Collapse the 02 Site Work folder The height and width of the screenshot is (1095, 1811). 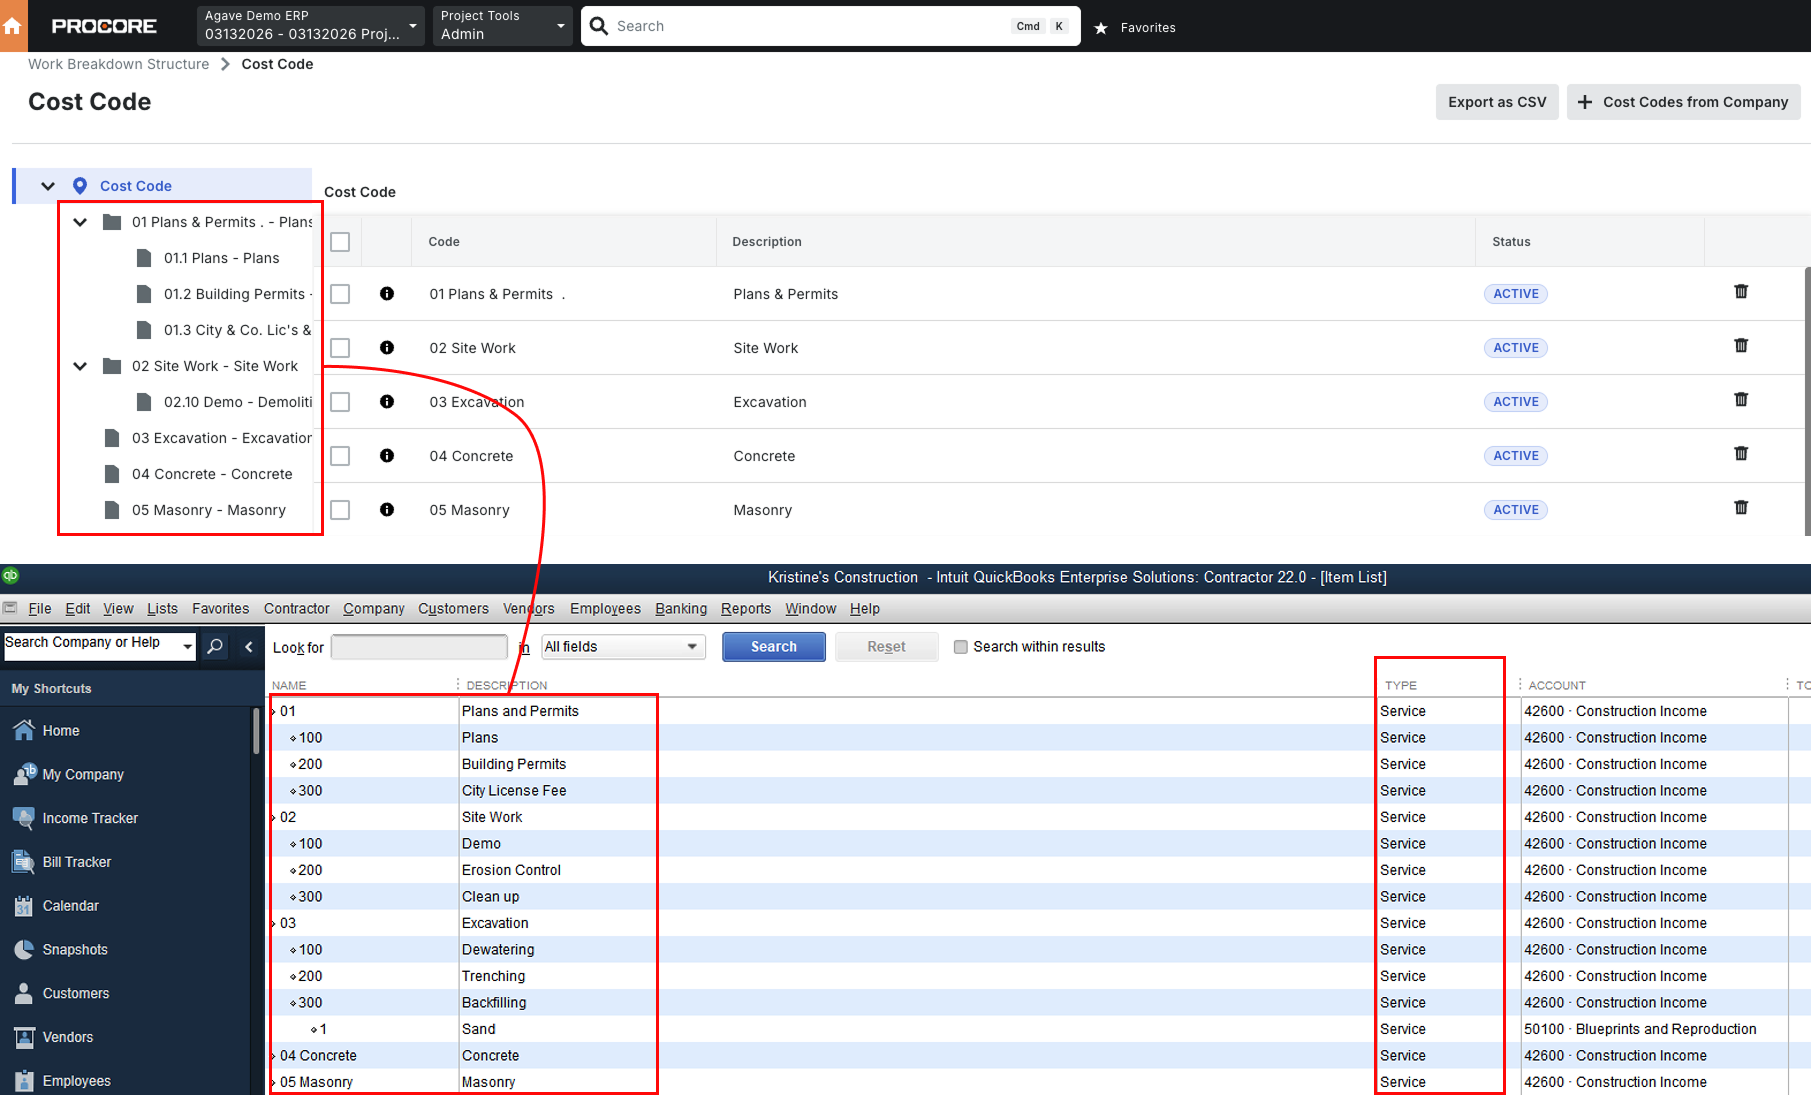pyautogui.click(x=80, y=366)
